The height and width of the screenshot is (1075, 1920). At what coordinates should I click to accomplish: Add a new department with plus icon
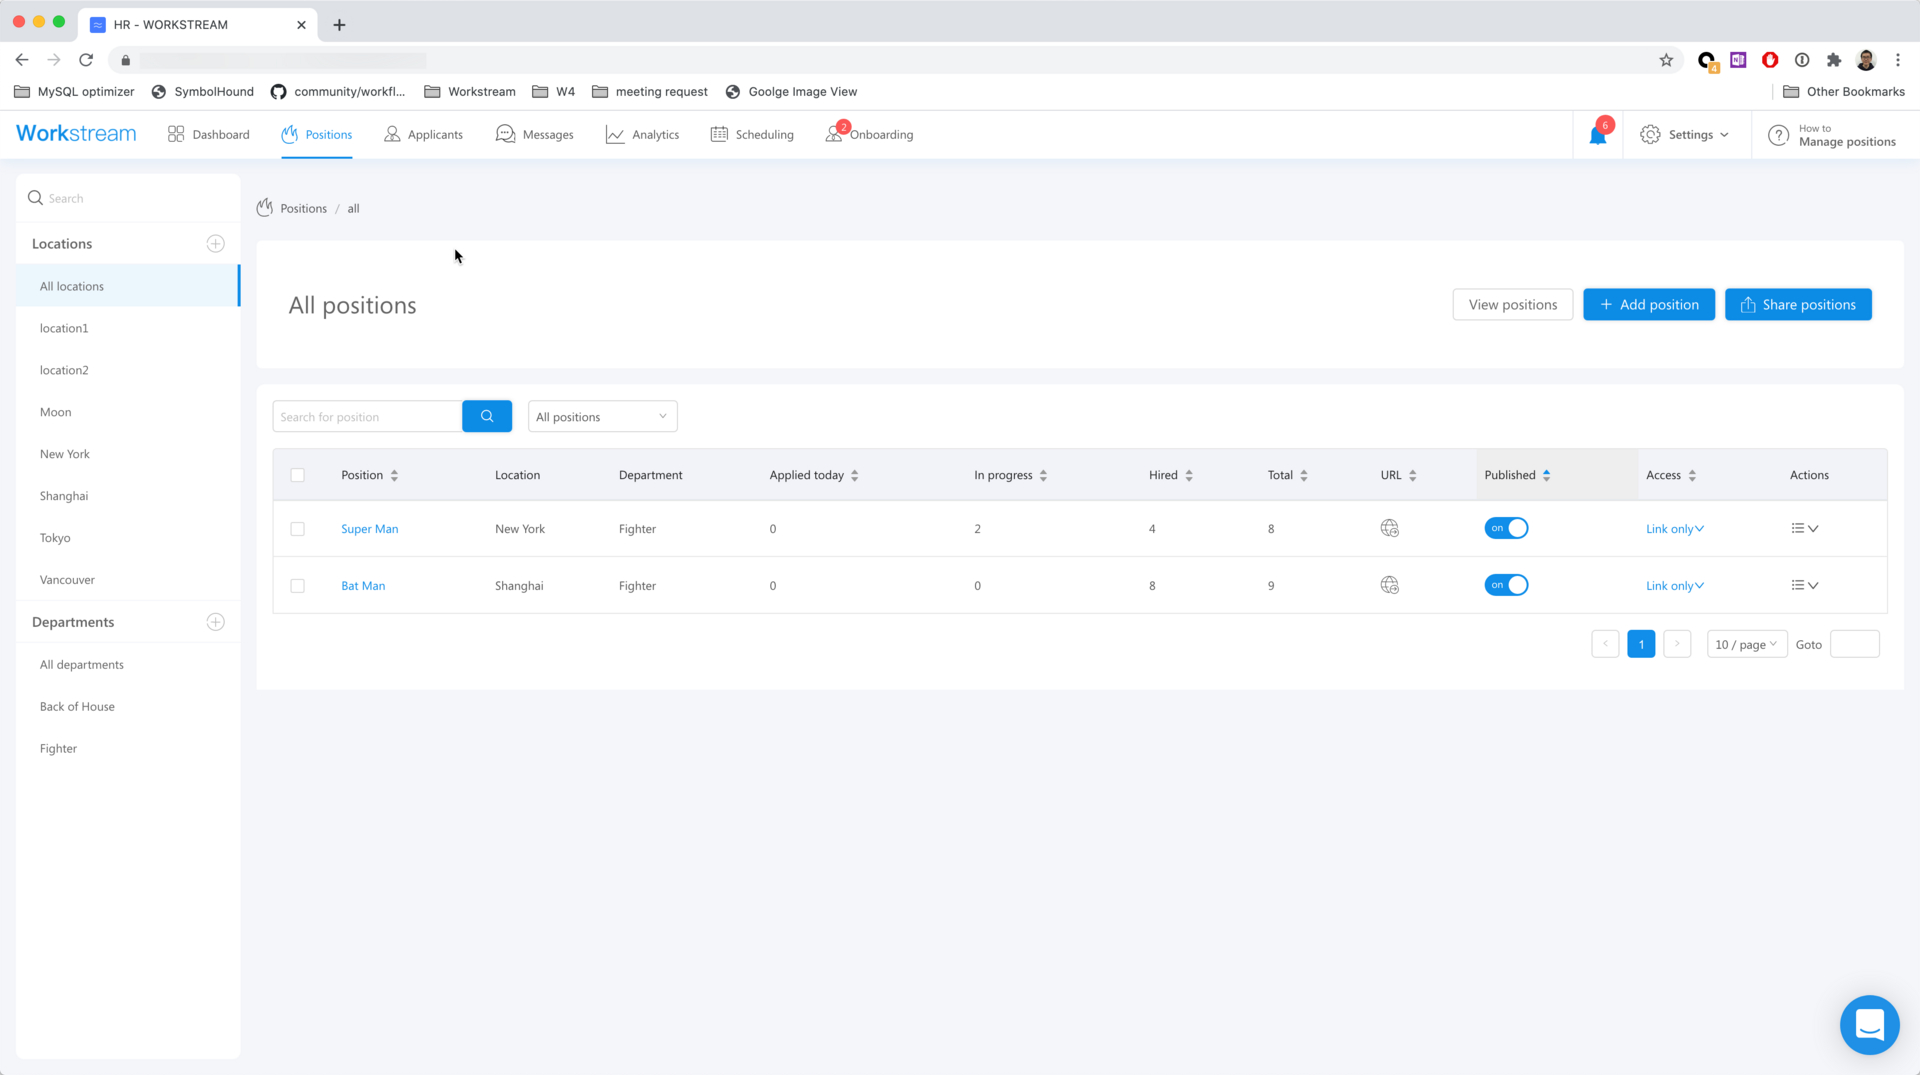[215, 622]
